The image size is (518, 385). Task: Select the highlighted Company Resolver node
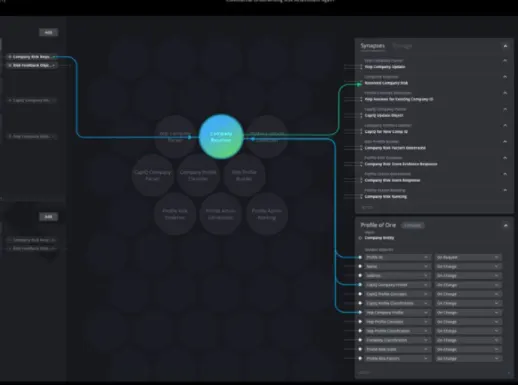click(221, 137)
